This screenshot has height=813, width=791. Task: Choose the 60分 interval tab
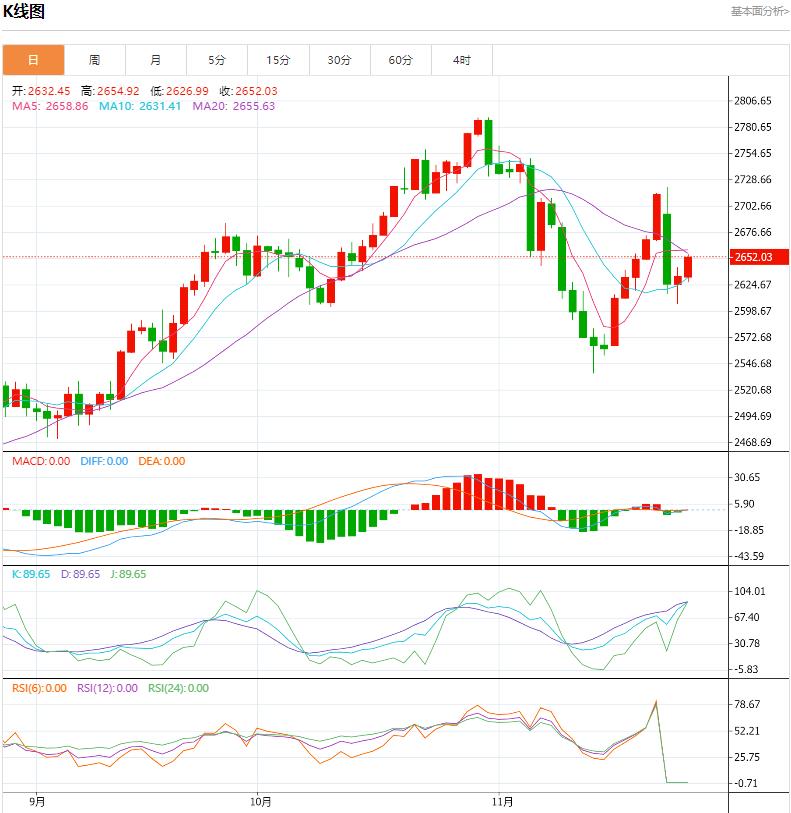[x=401, y=60]
